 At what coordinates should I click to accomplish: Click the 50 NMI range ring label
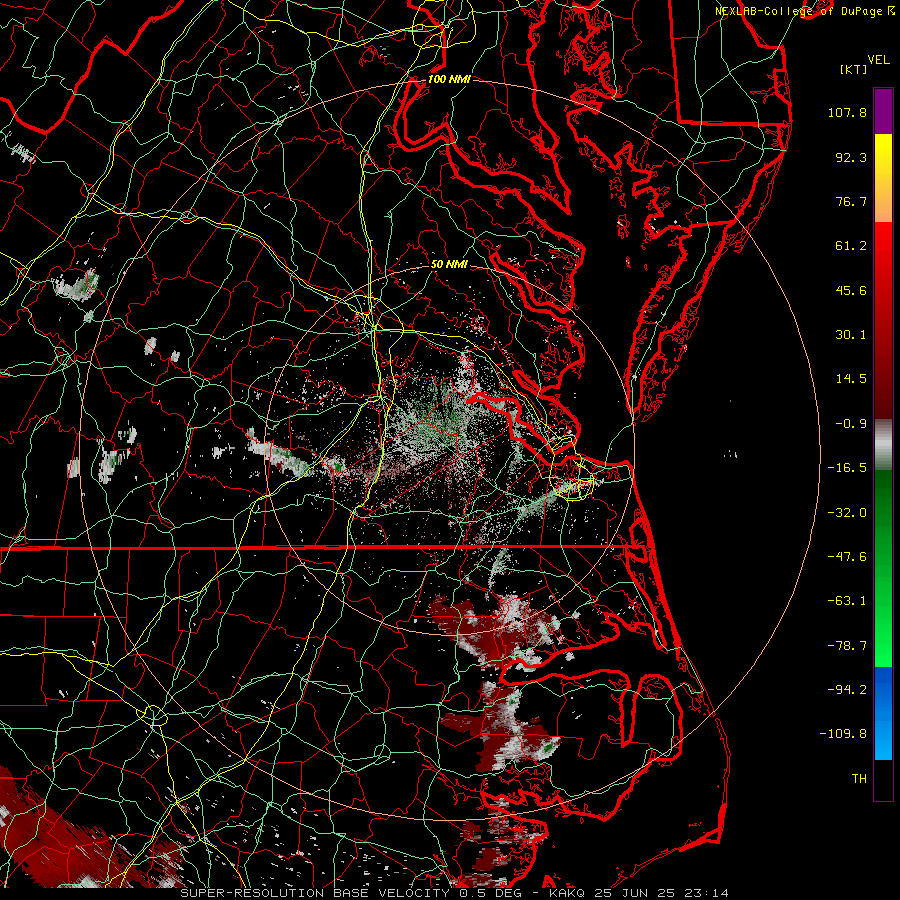449,265
